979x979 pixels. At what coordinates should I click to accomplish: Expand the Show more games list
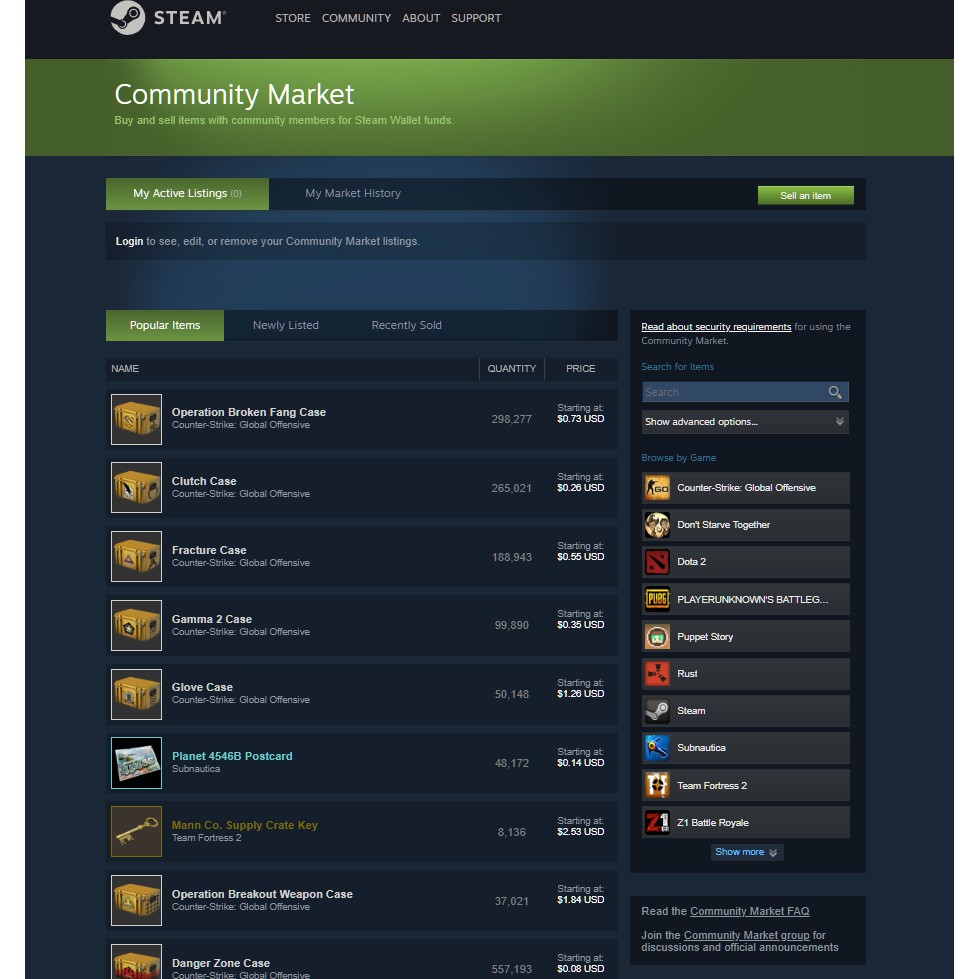pos(747,852)
